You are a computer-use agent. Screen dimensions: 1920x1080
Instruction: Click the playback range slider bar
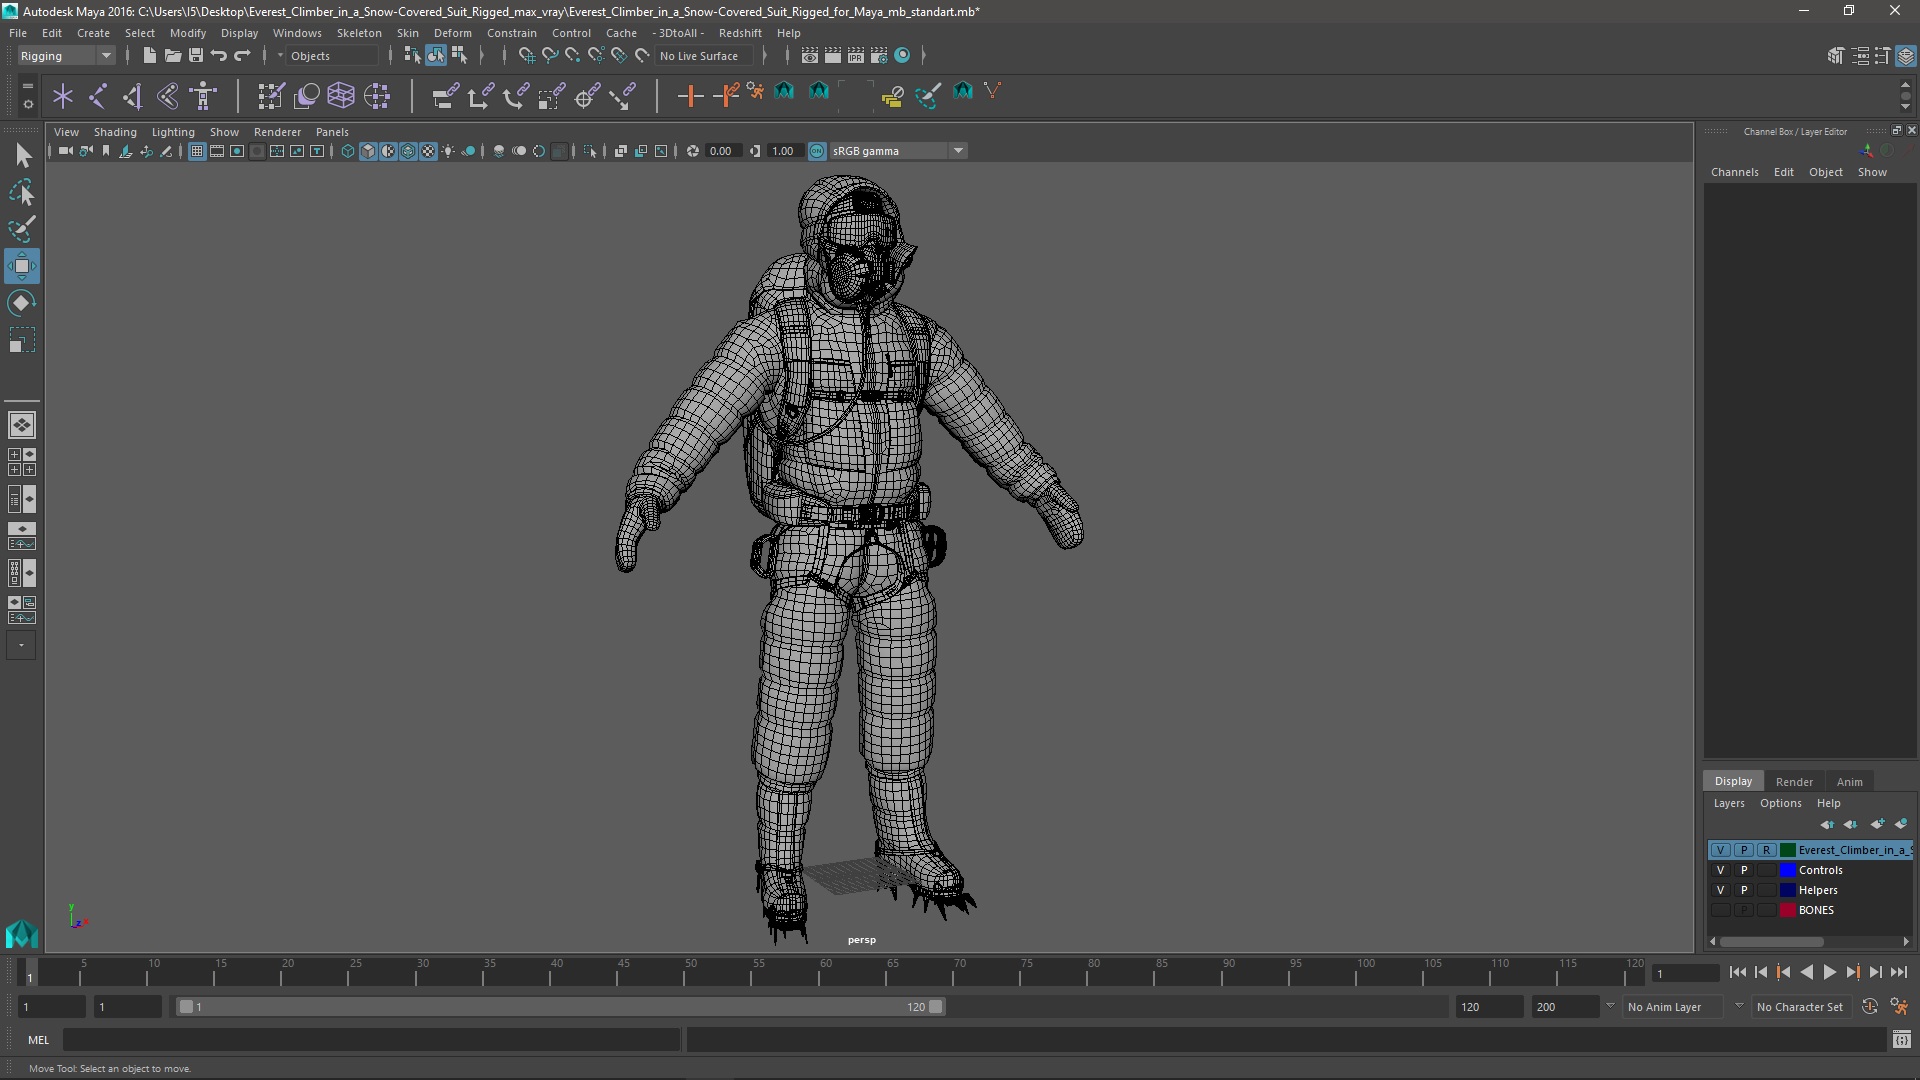(560, 1007)
